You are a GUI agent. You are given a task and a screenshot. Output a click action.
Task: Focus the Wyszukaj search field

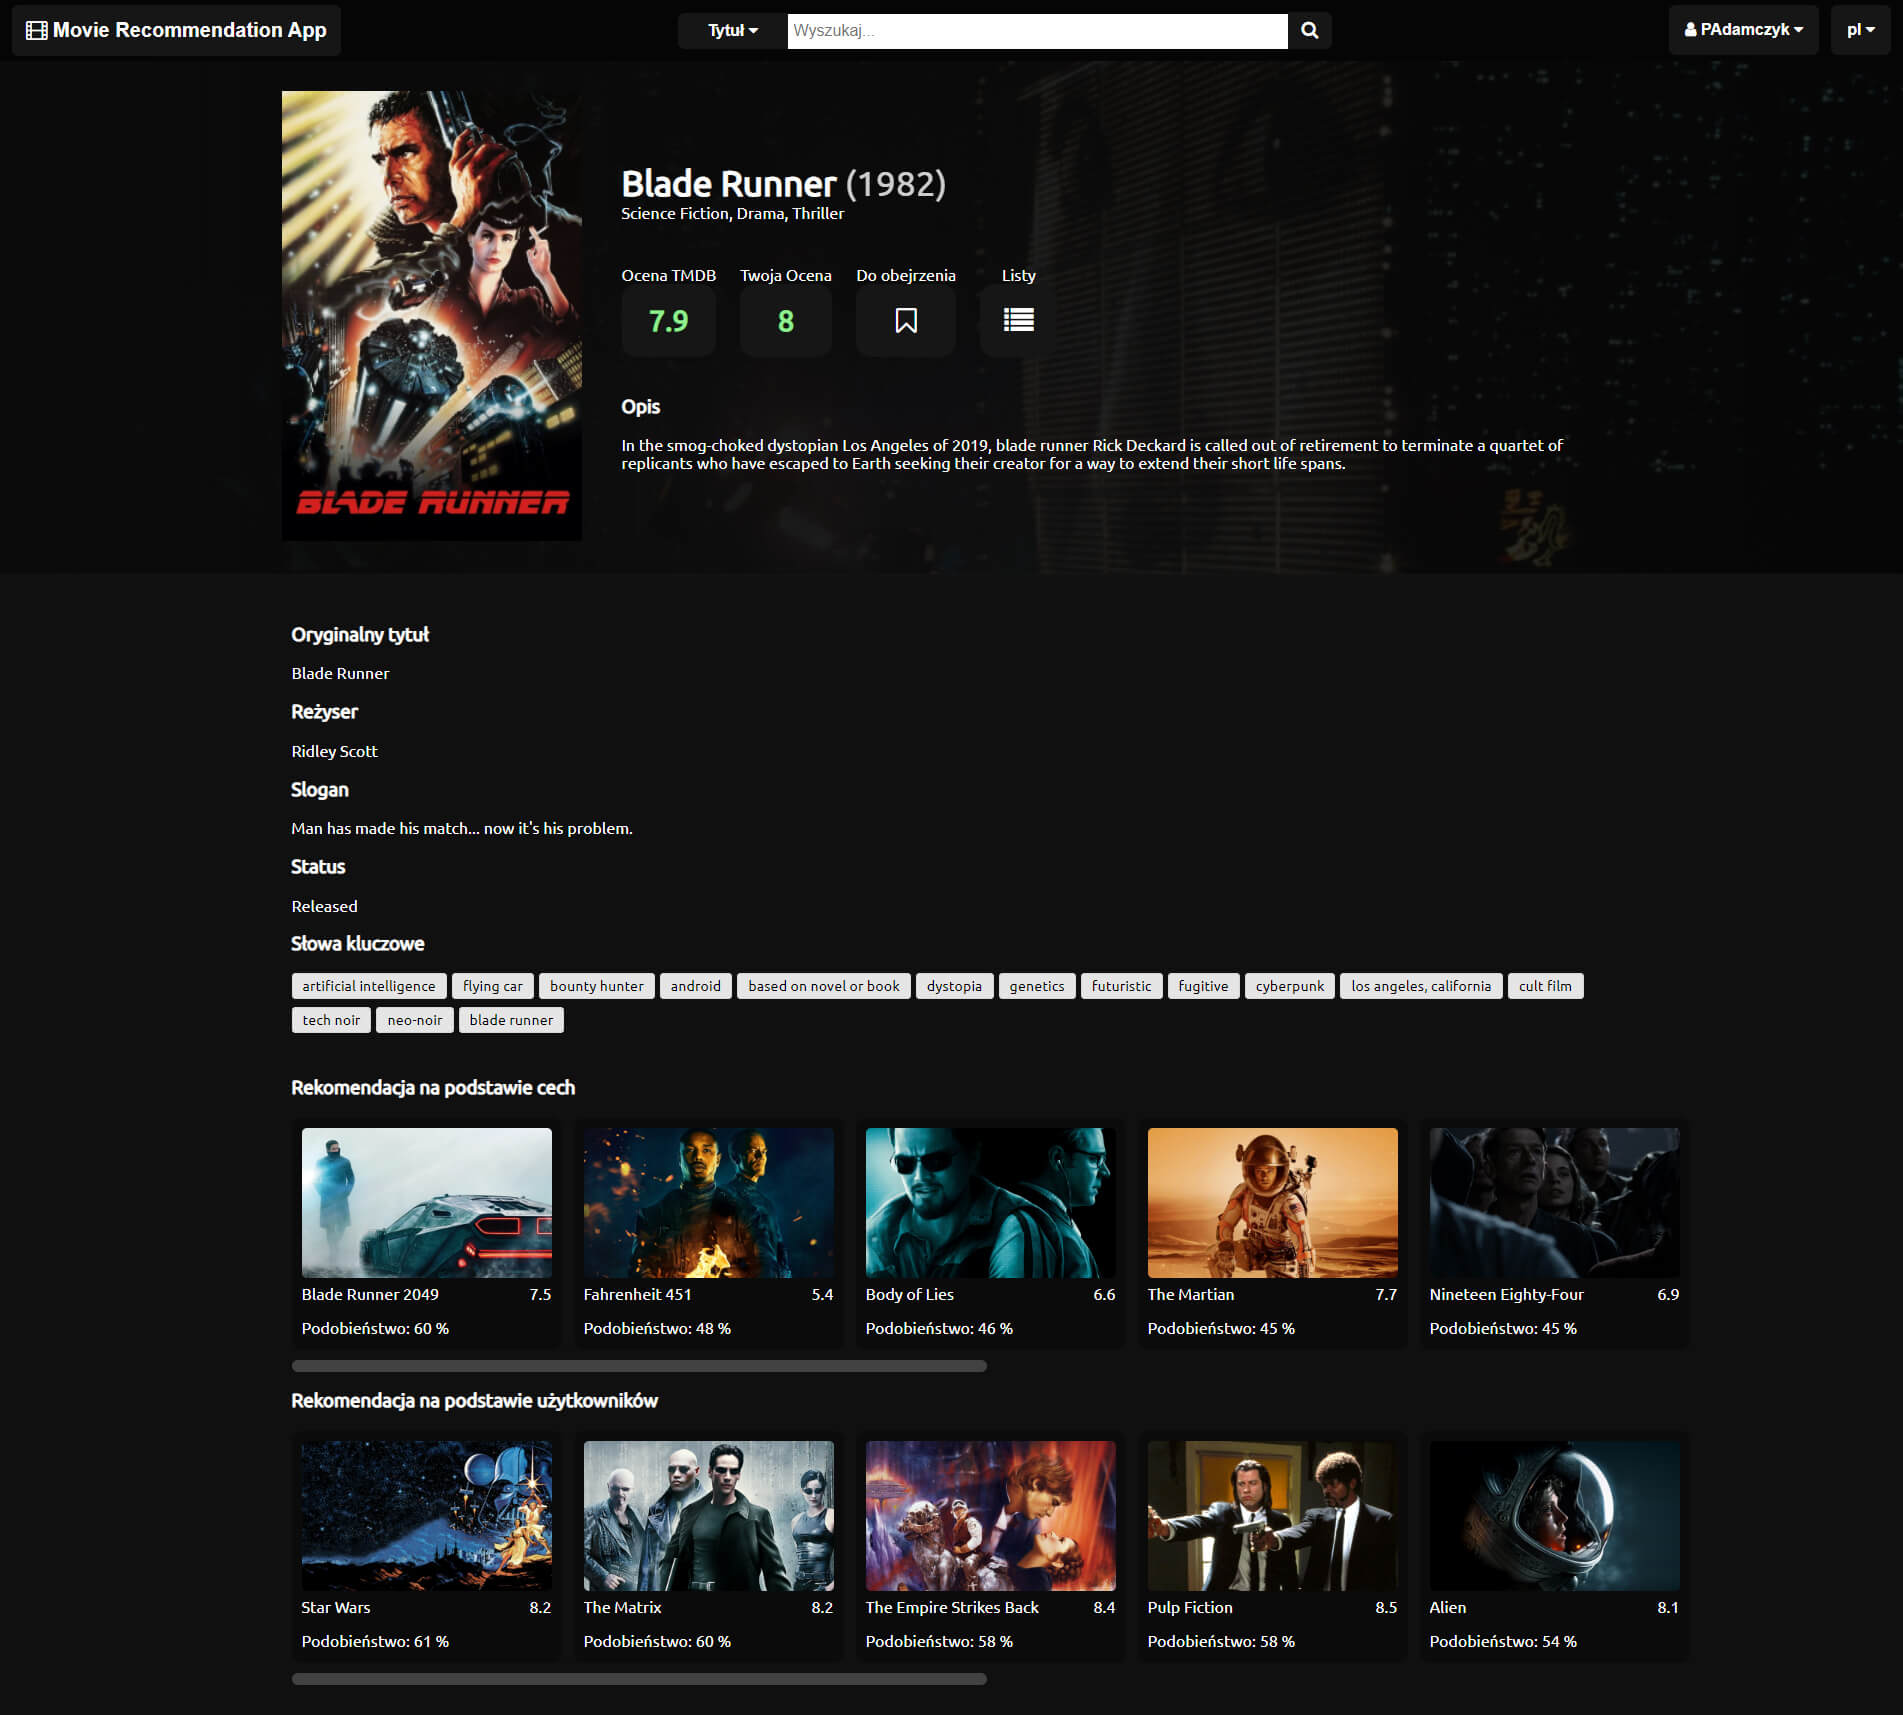pyautogui.click(x=1037, y=31)
